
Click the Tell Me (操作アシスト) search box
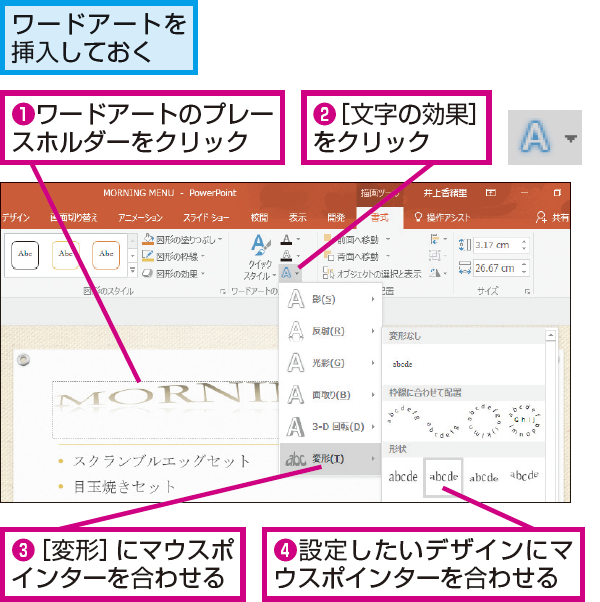click(442, 217)
